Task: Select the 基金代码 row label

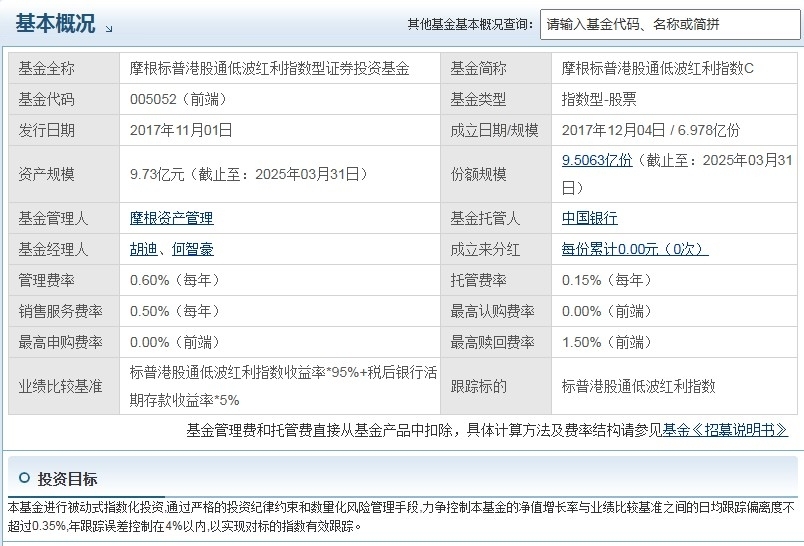Action: click(x=47, y=99)
